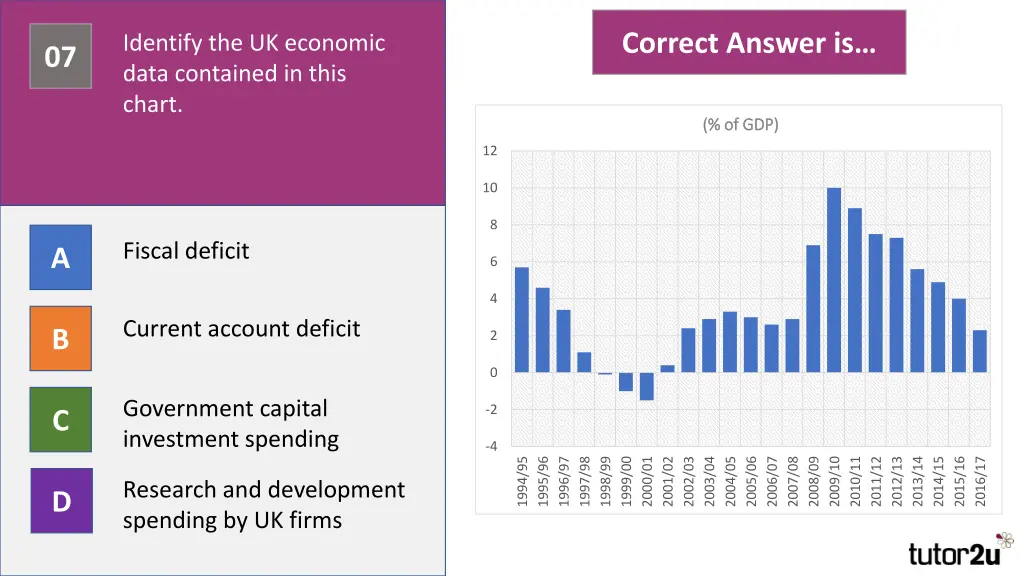Choose Government capital investment spending option

click(231, 423)
